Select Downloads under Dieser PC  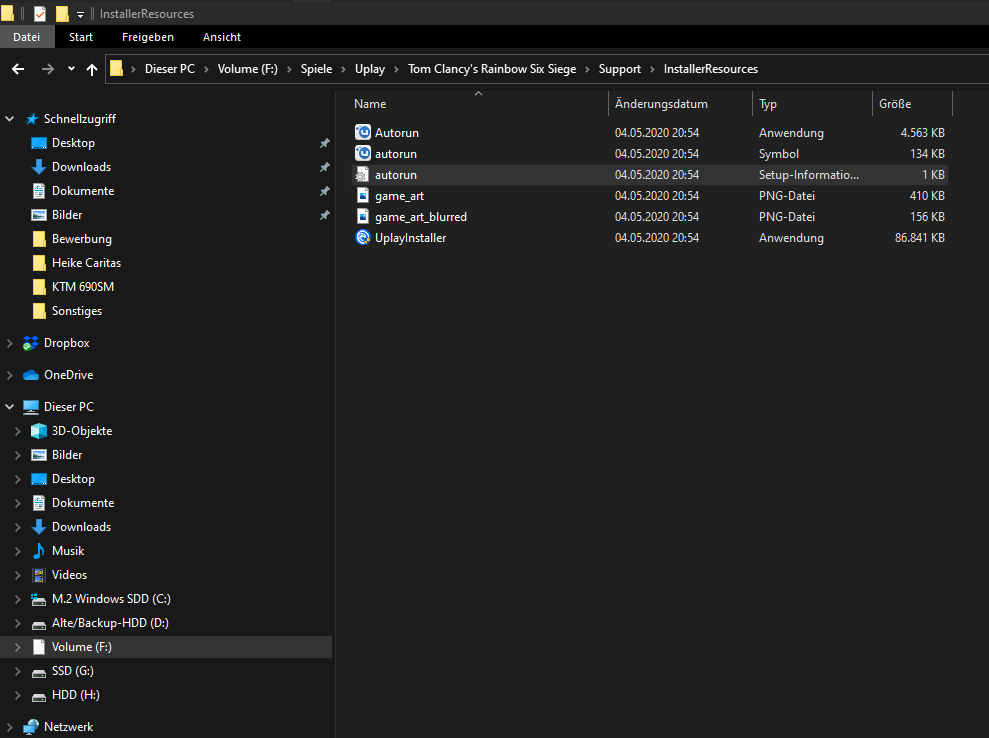[81, 527]
